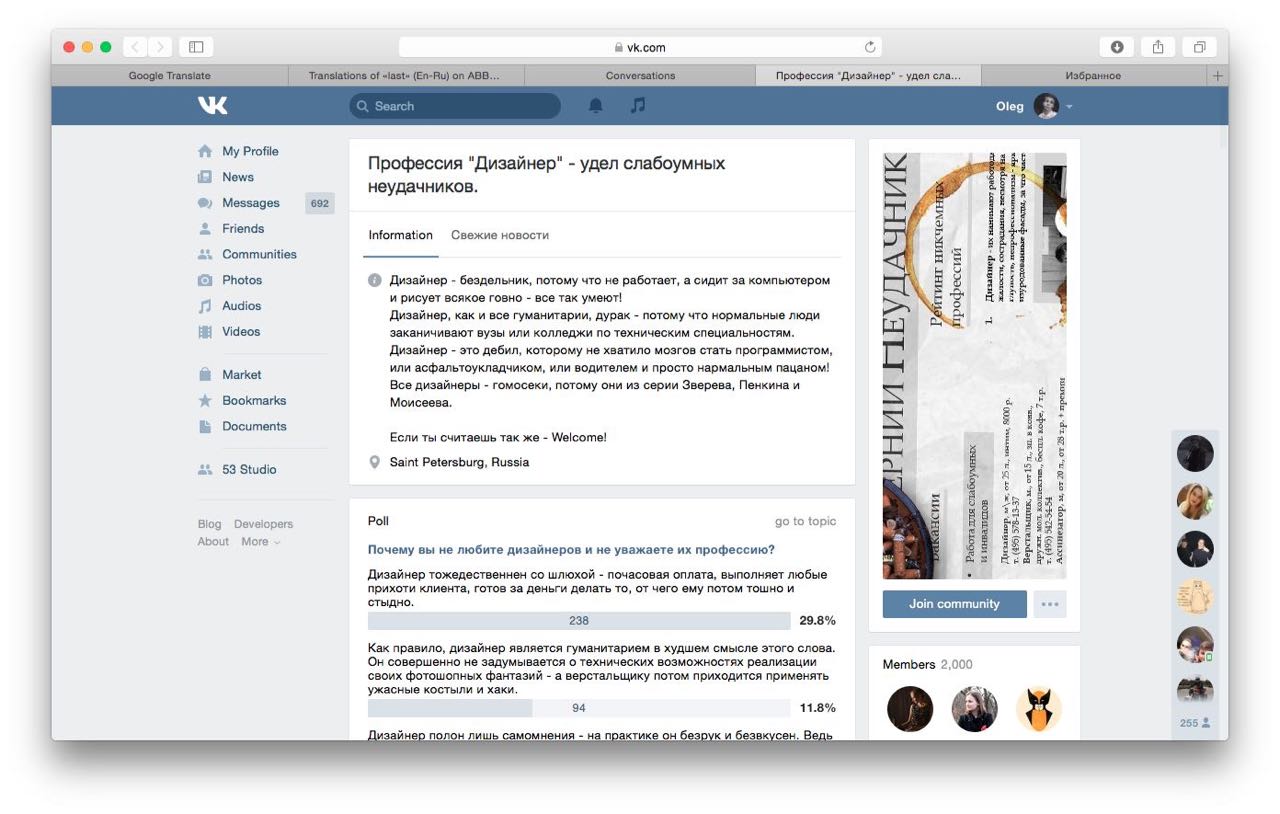Open Oleg account dropdown arrow
This screenshot has height=814, width=1280.
pyautogui.click(x=1069, y=106)
